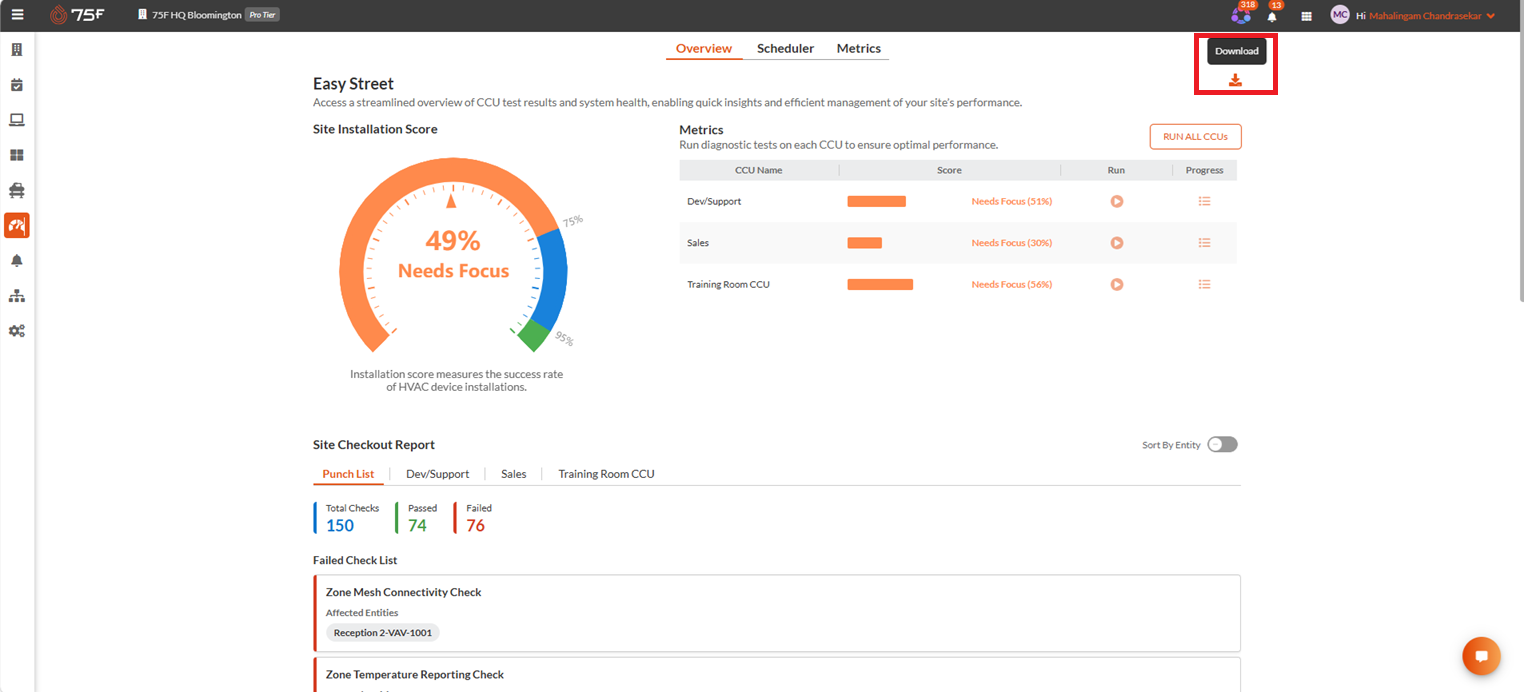The width and height of the screenshot is (1524, 692).
Task: Click the RUN ALL CCUs button
Action: pyautogui.click(x=1195, y=137)
